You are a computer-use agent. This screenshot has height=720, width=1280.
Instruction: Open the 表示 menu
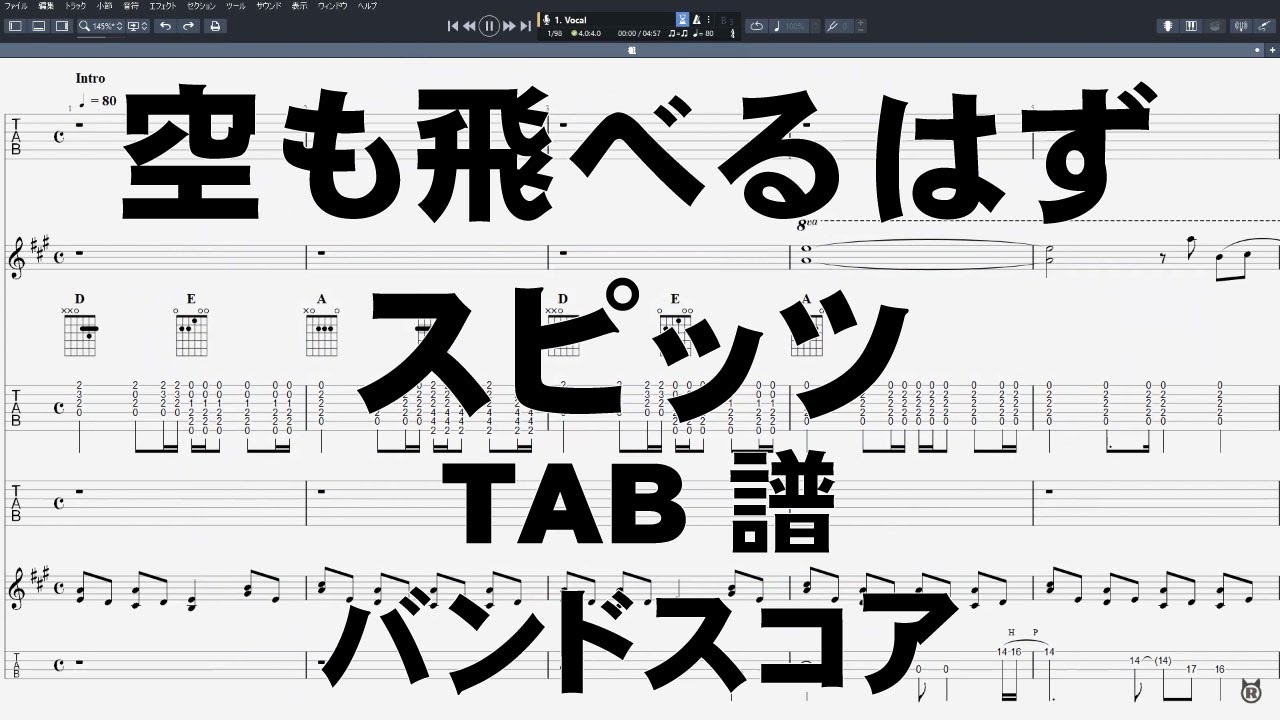point(299,6)
